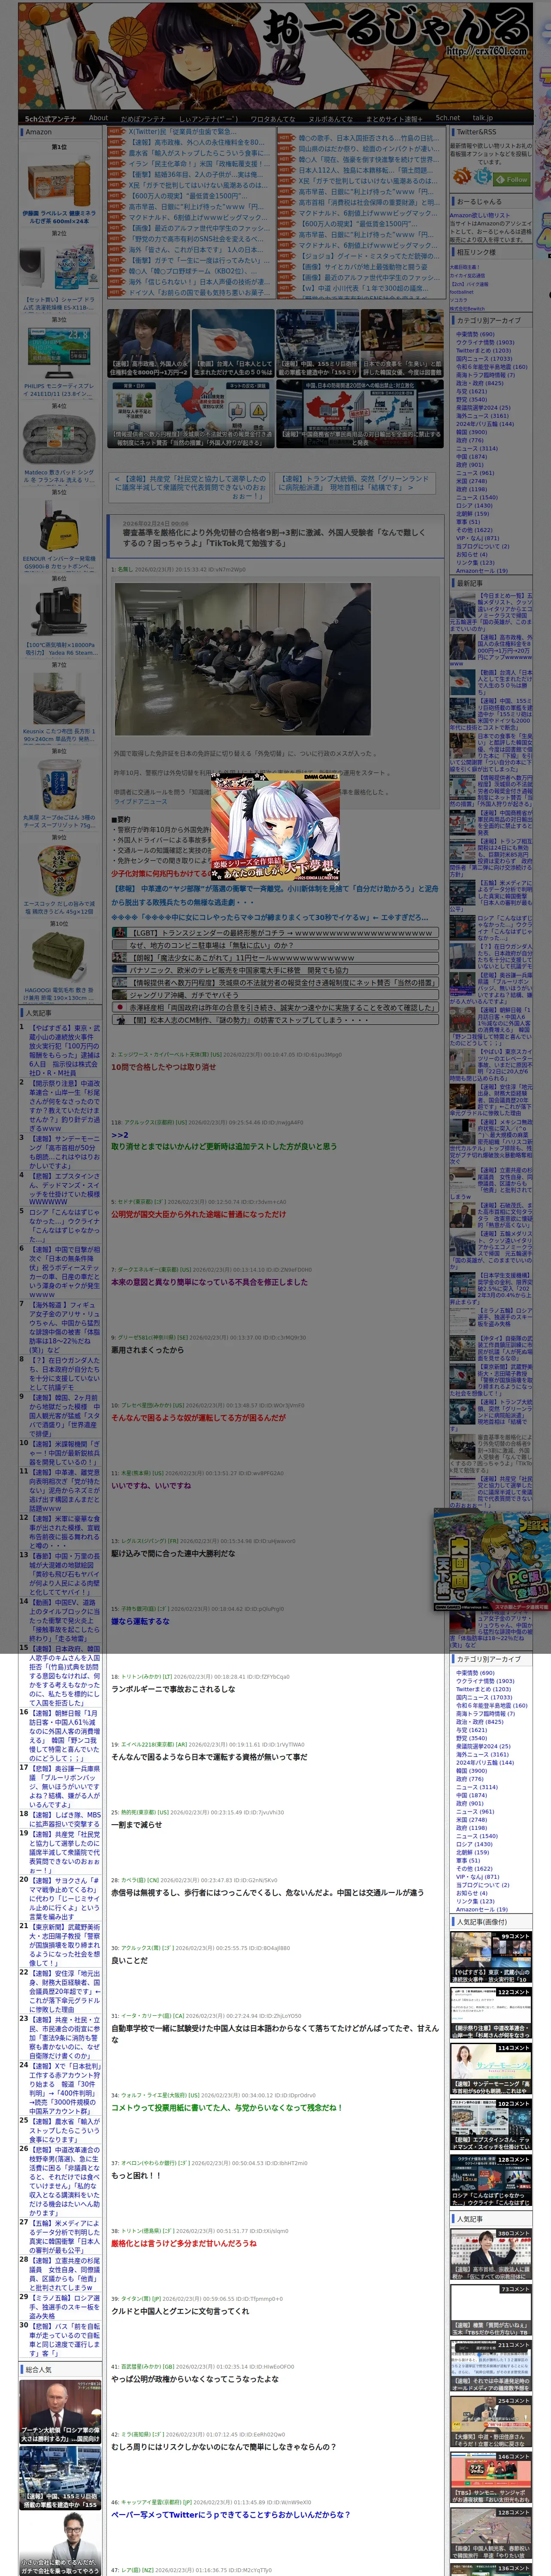Open map thumbnail 【情報提供者へ数万円程度】茨城県
This screenshot has width=551, height=2576.
[191, 413]
